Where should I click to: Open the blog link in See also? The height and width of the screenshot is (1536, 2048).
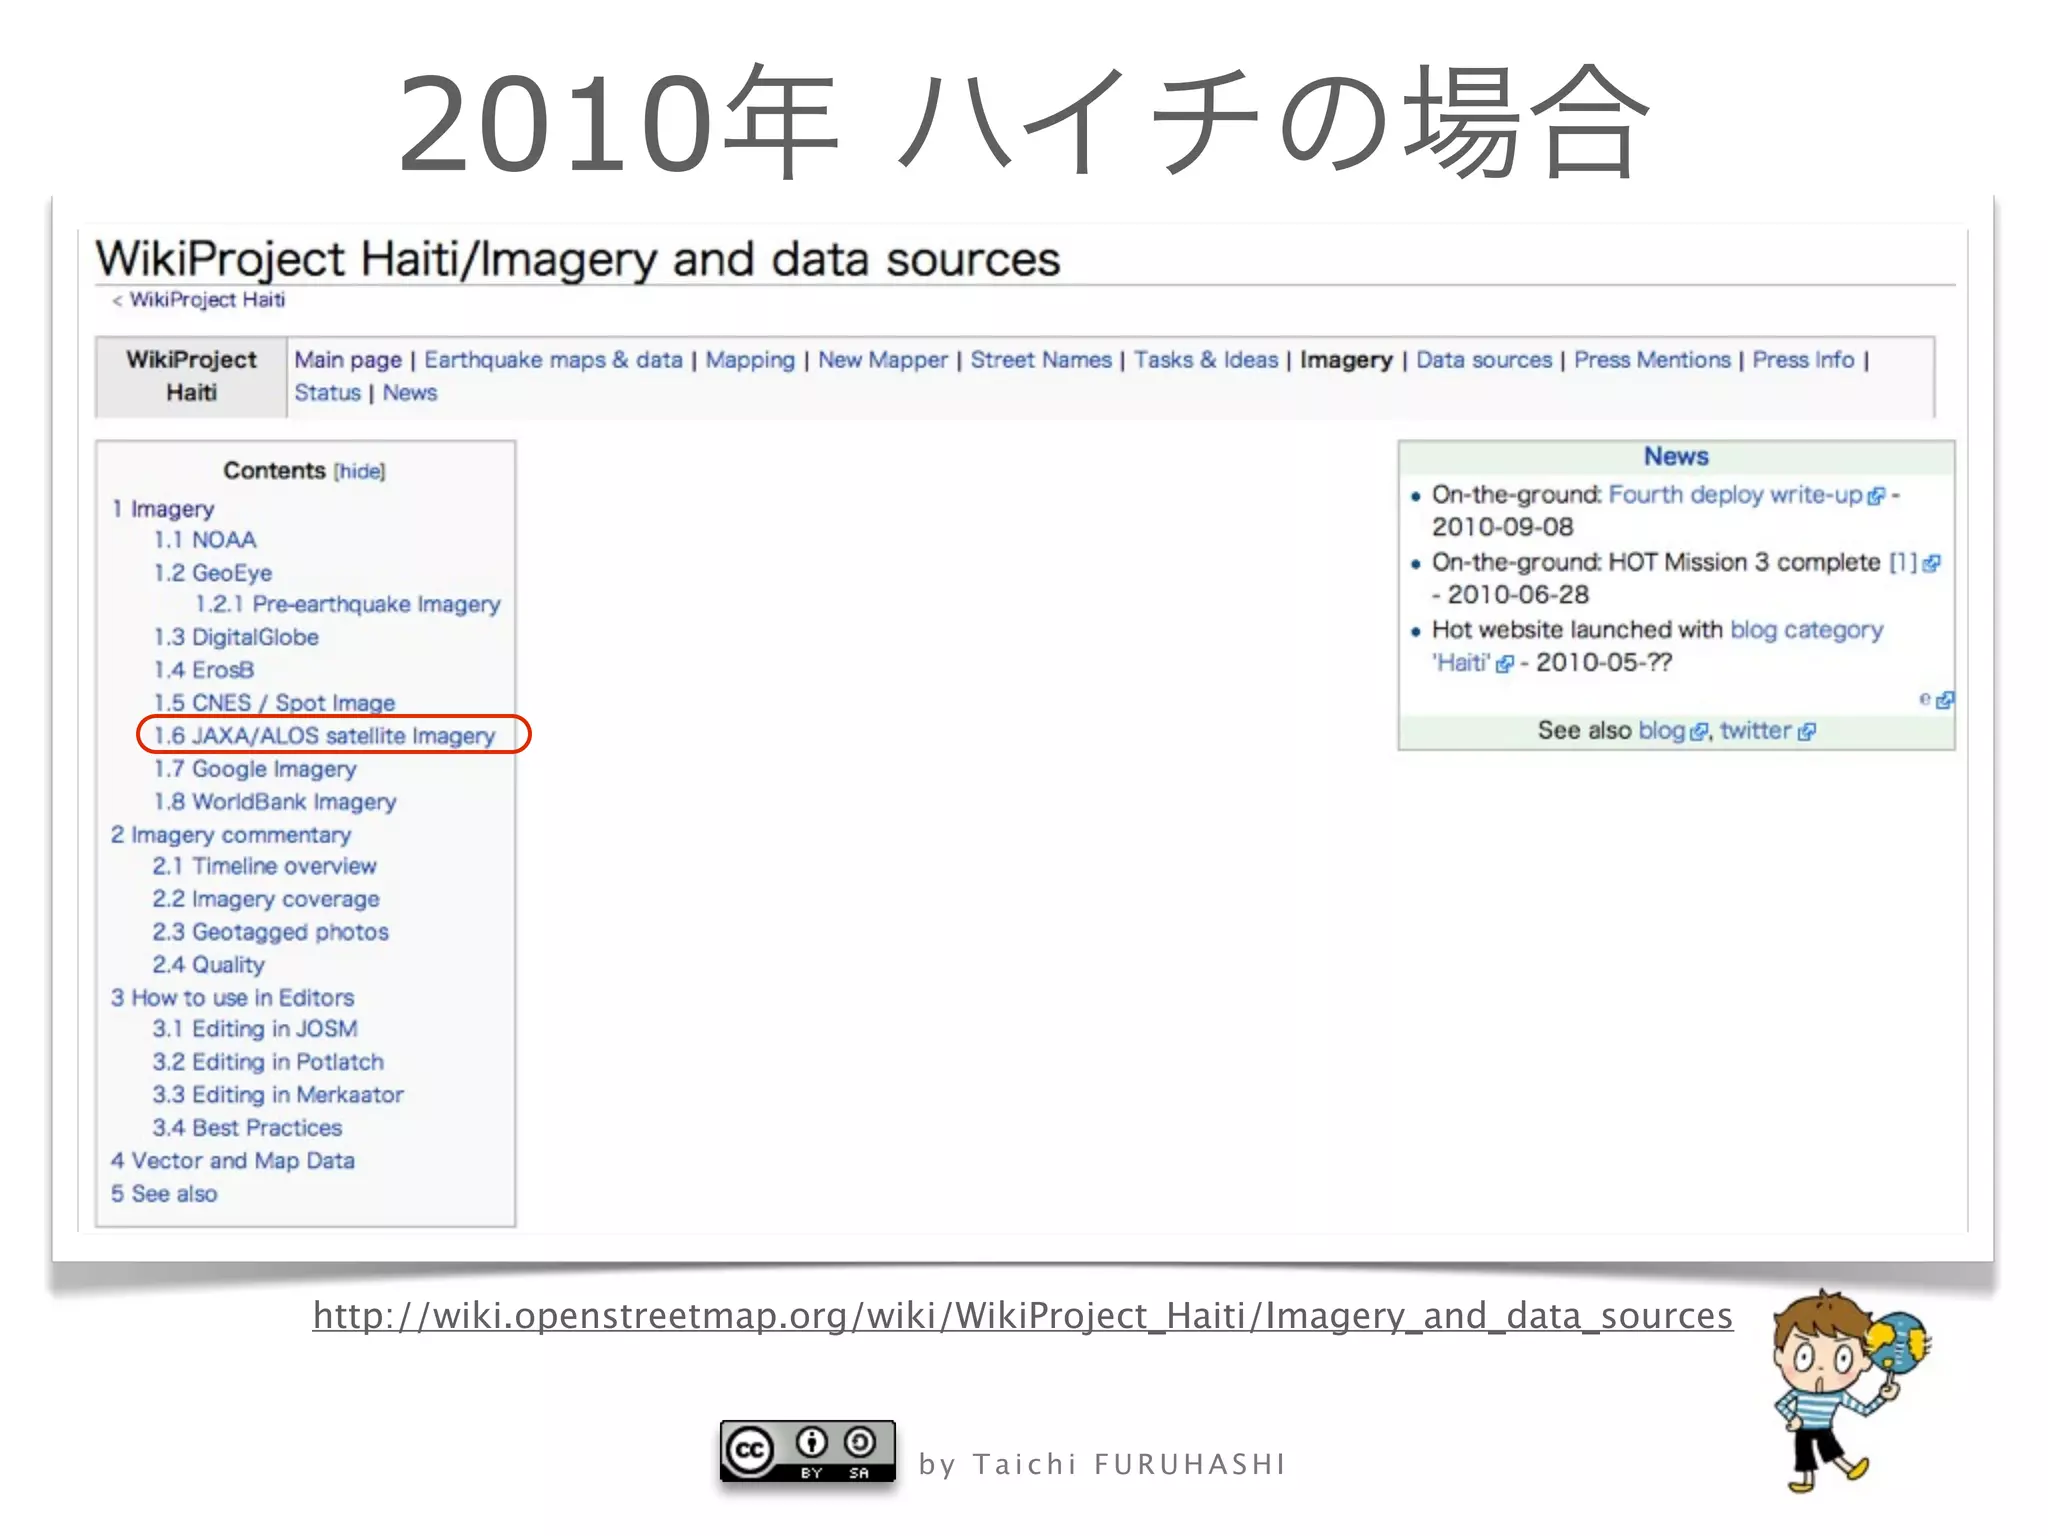1661,731
